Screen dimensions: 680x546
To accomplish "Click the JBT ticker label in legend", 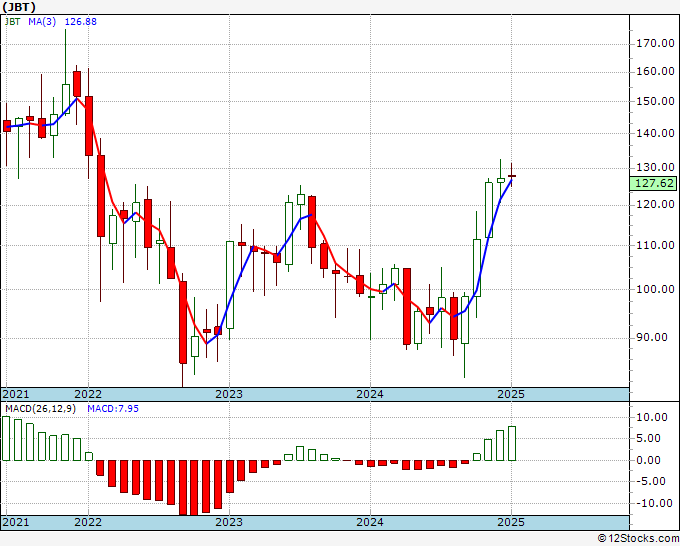I will [13, 22].
